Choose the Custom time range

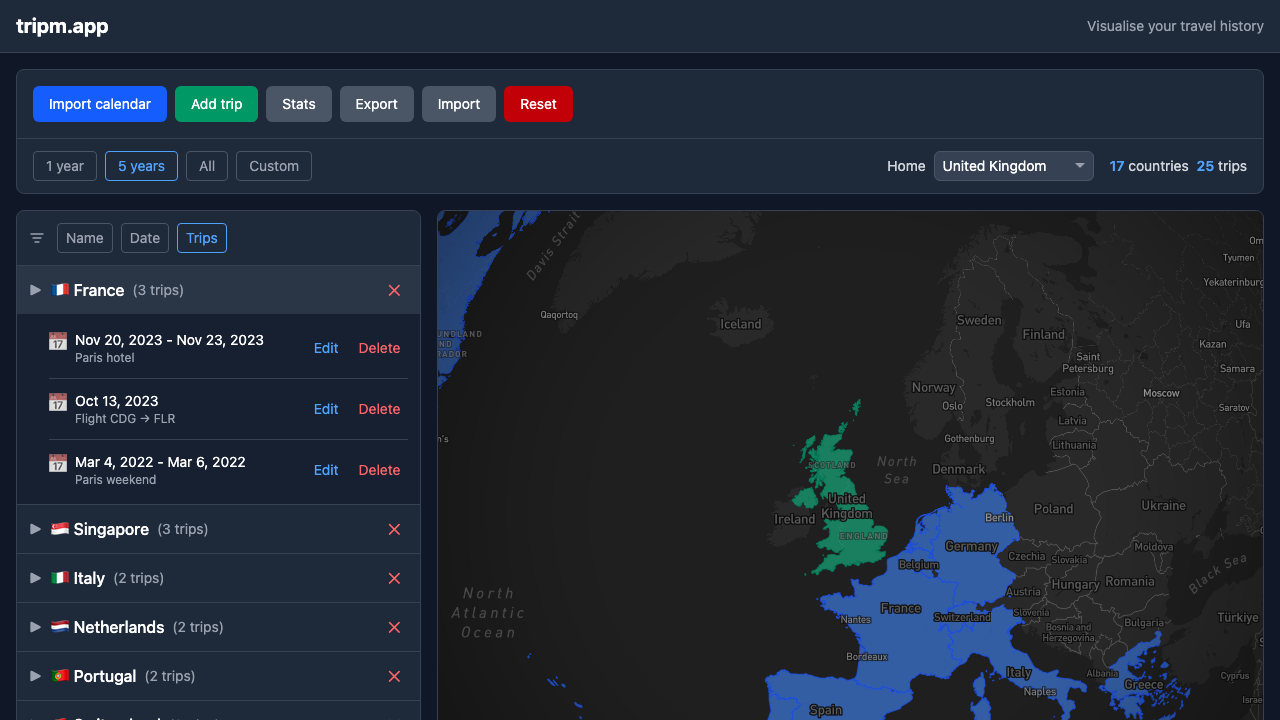point(274,166)
